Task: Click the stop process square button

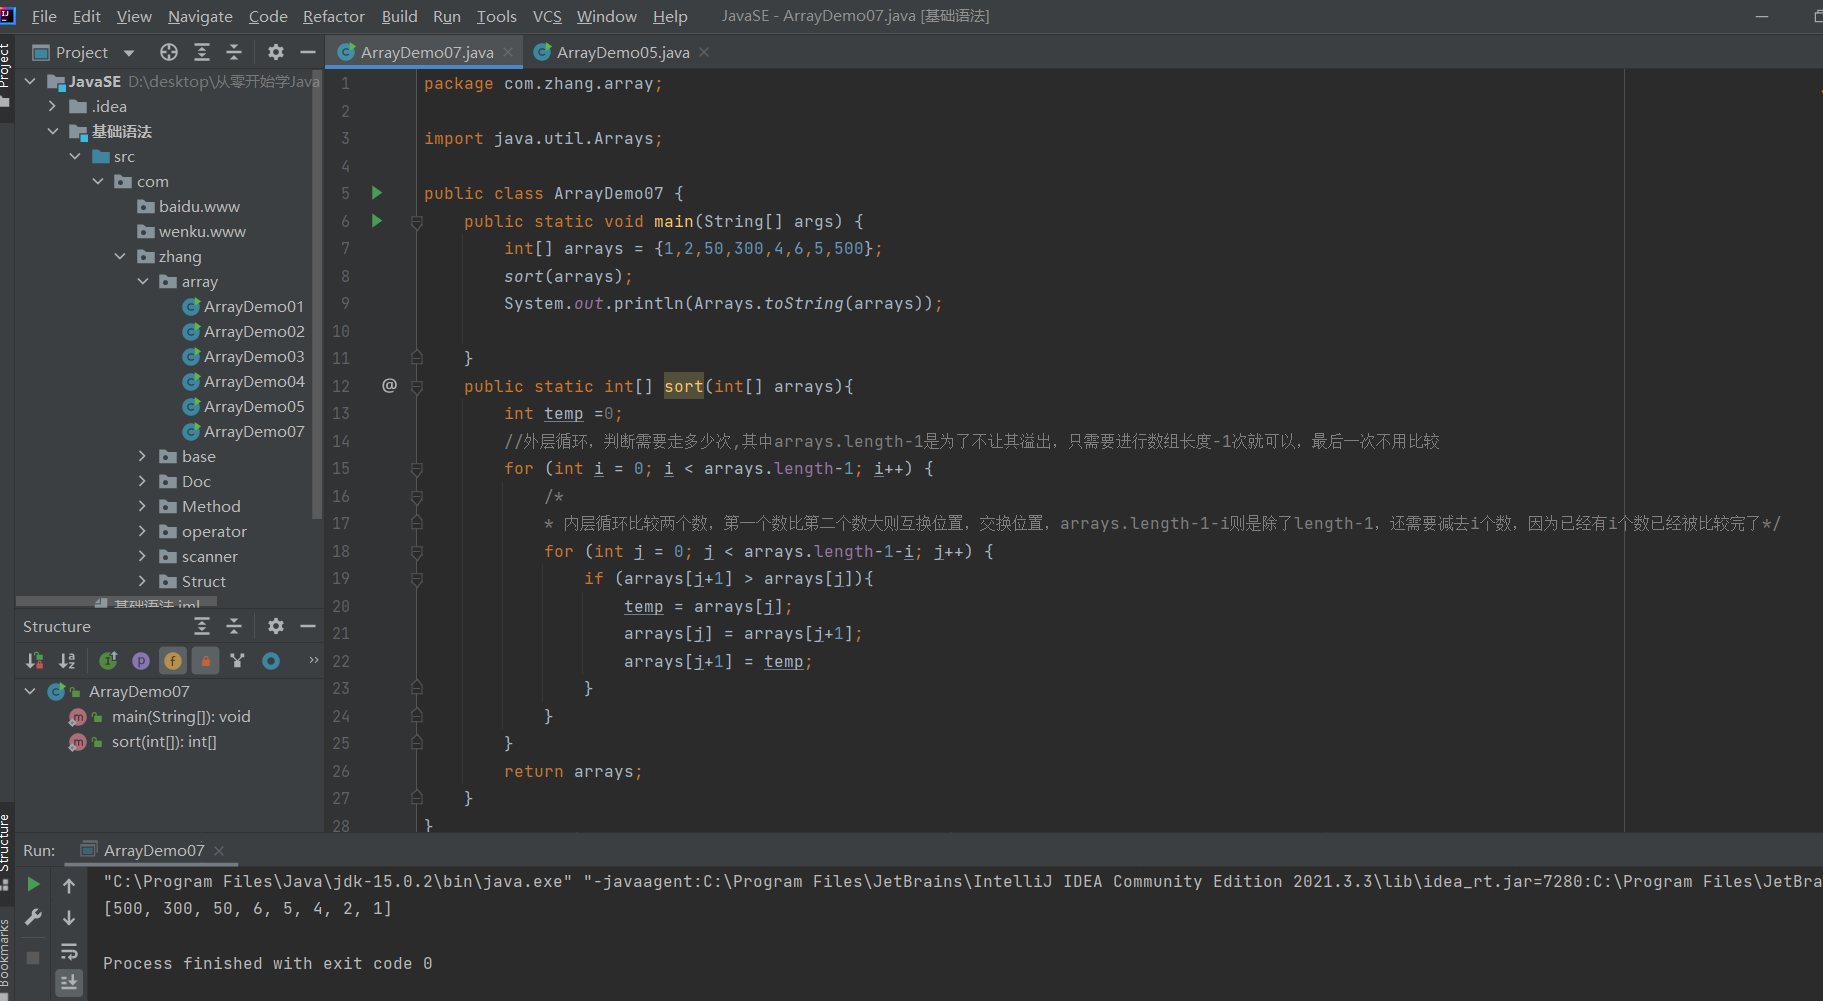Action: [x=33, y=957]
